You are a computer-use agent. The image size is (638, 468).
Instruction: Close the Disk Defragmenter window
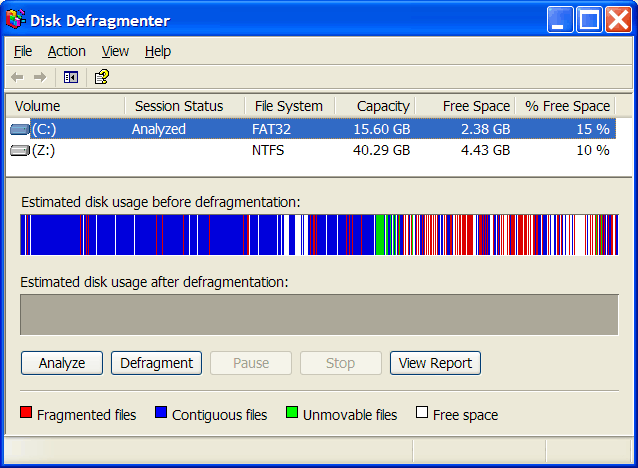point(618,19)
